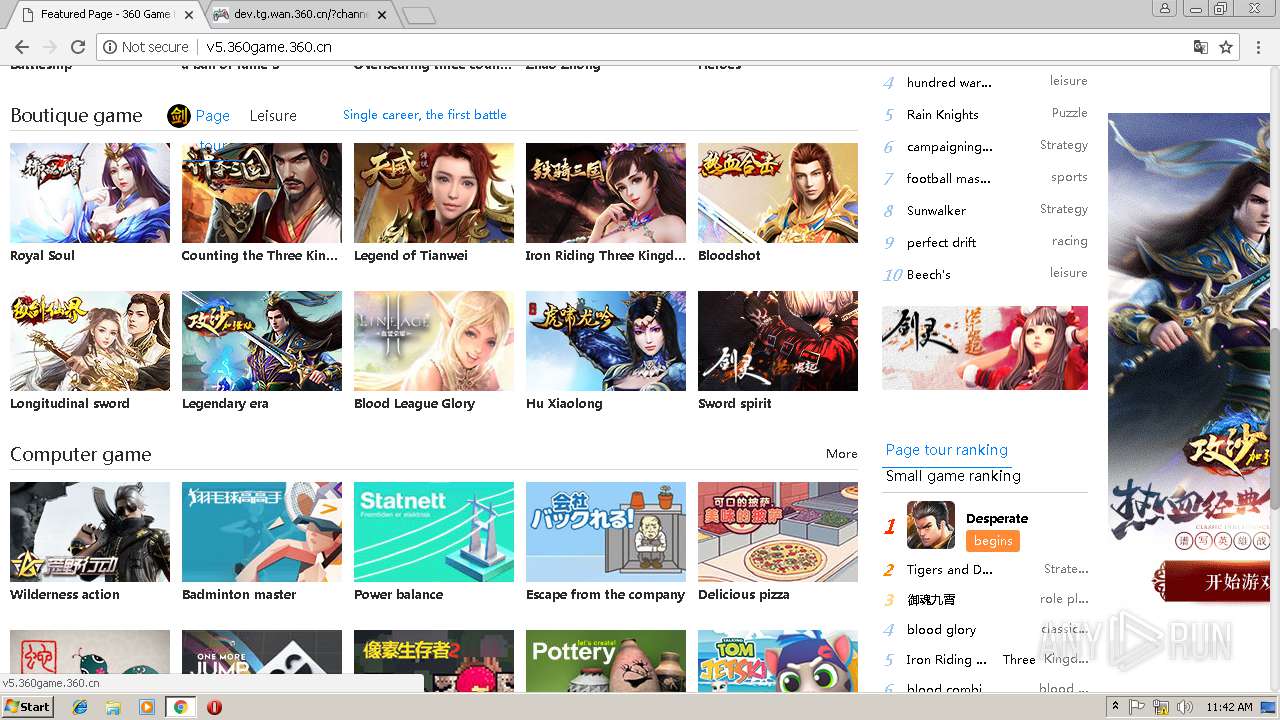Open the Windows Start menu
This screenshot has width=1280, height=720.
pyautogui.click(x=28, y=707)
